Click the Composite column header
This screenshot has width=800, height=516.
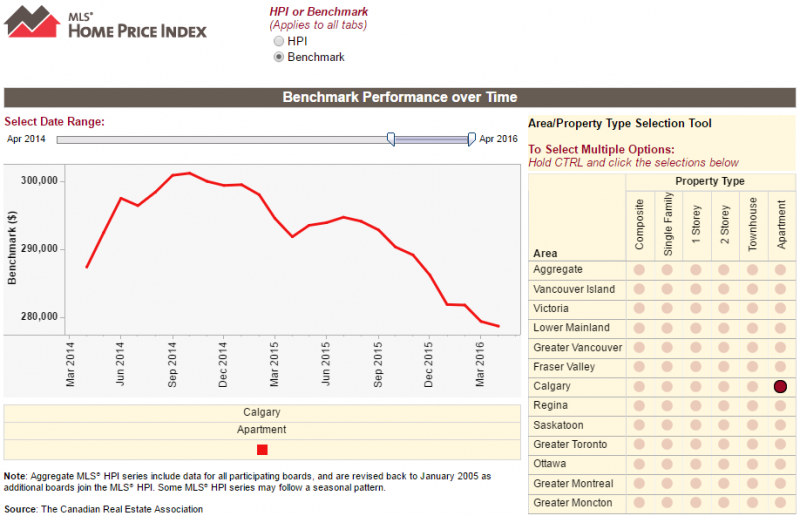click(x=640, y=226)
